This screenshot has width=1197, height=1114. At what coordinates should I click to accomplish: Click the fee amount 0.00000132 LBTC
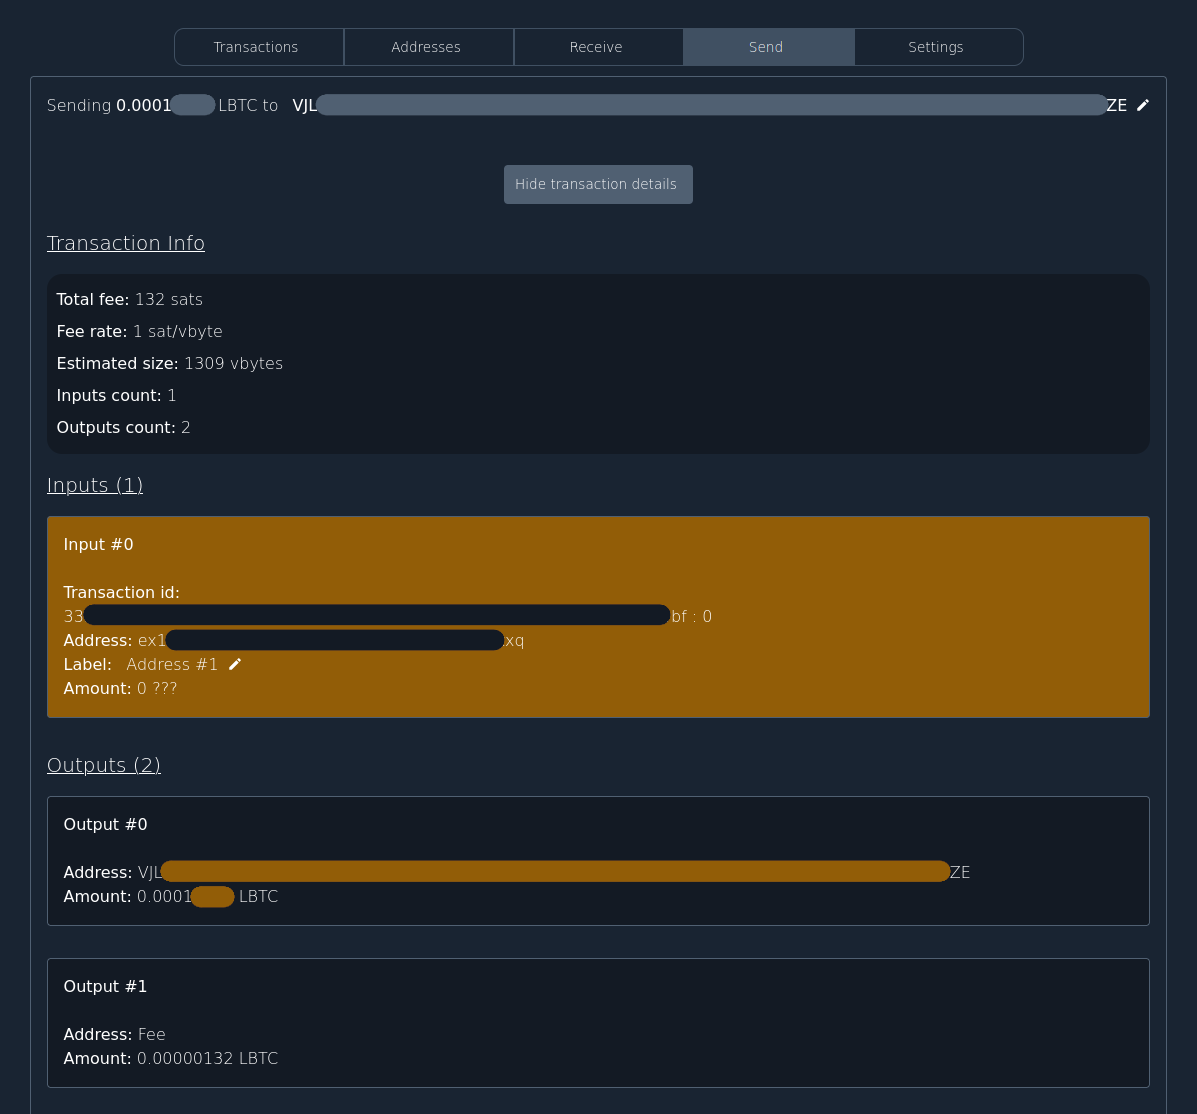207,1058
